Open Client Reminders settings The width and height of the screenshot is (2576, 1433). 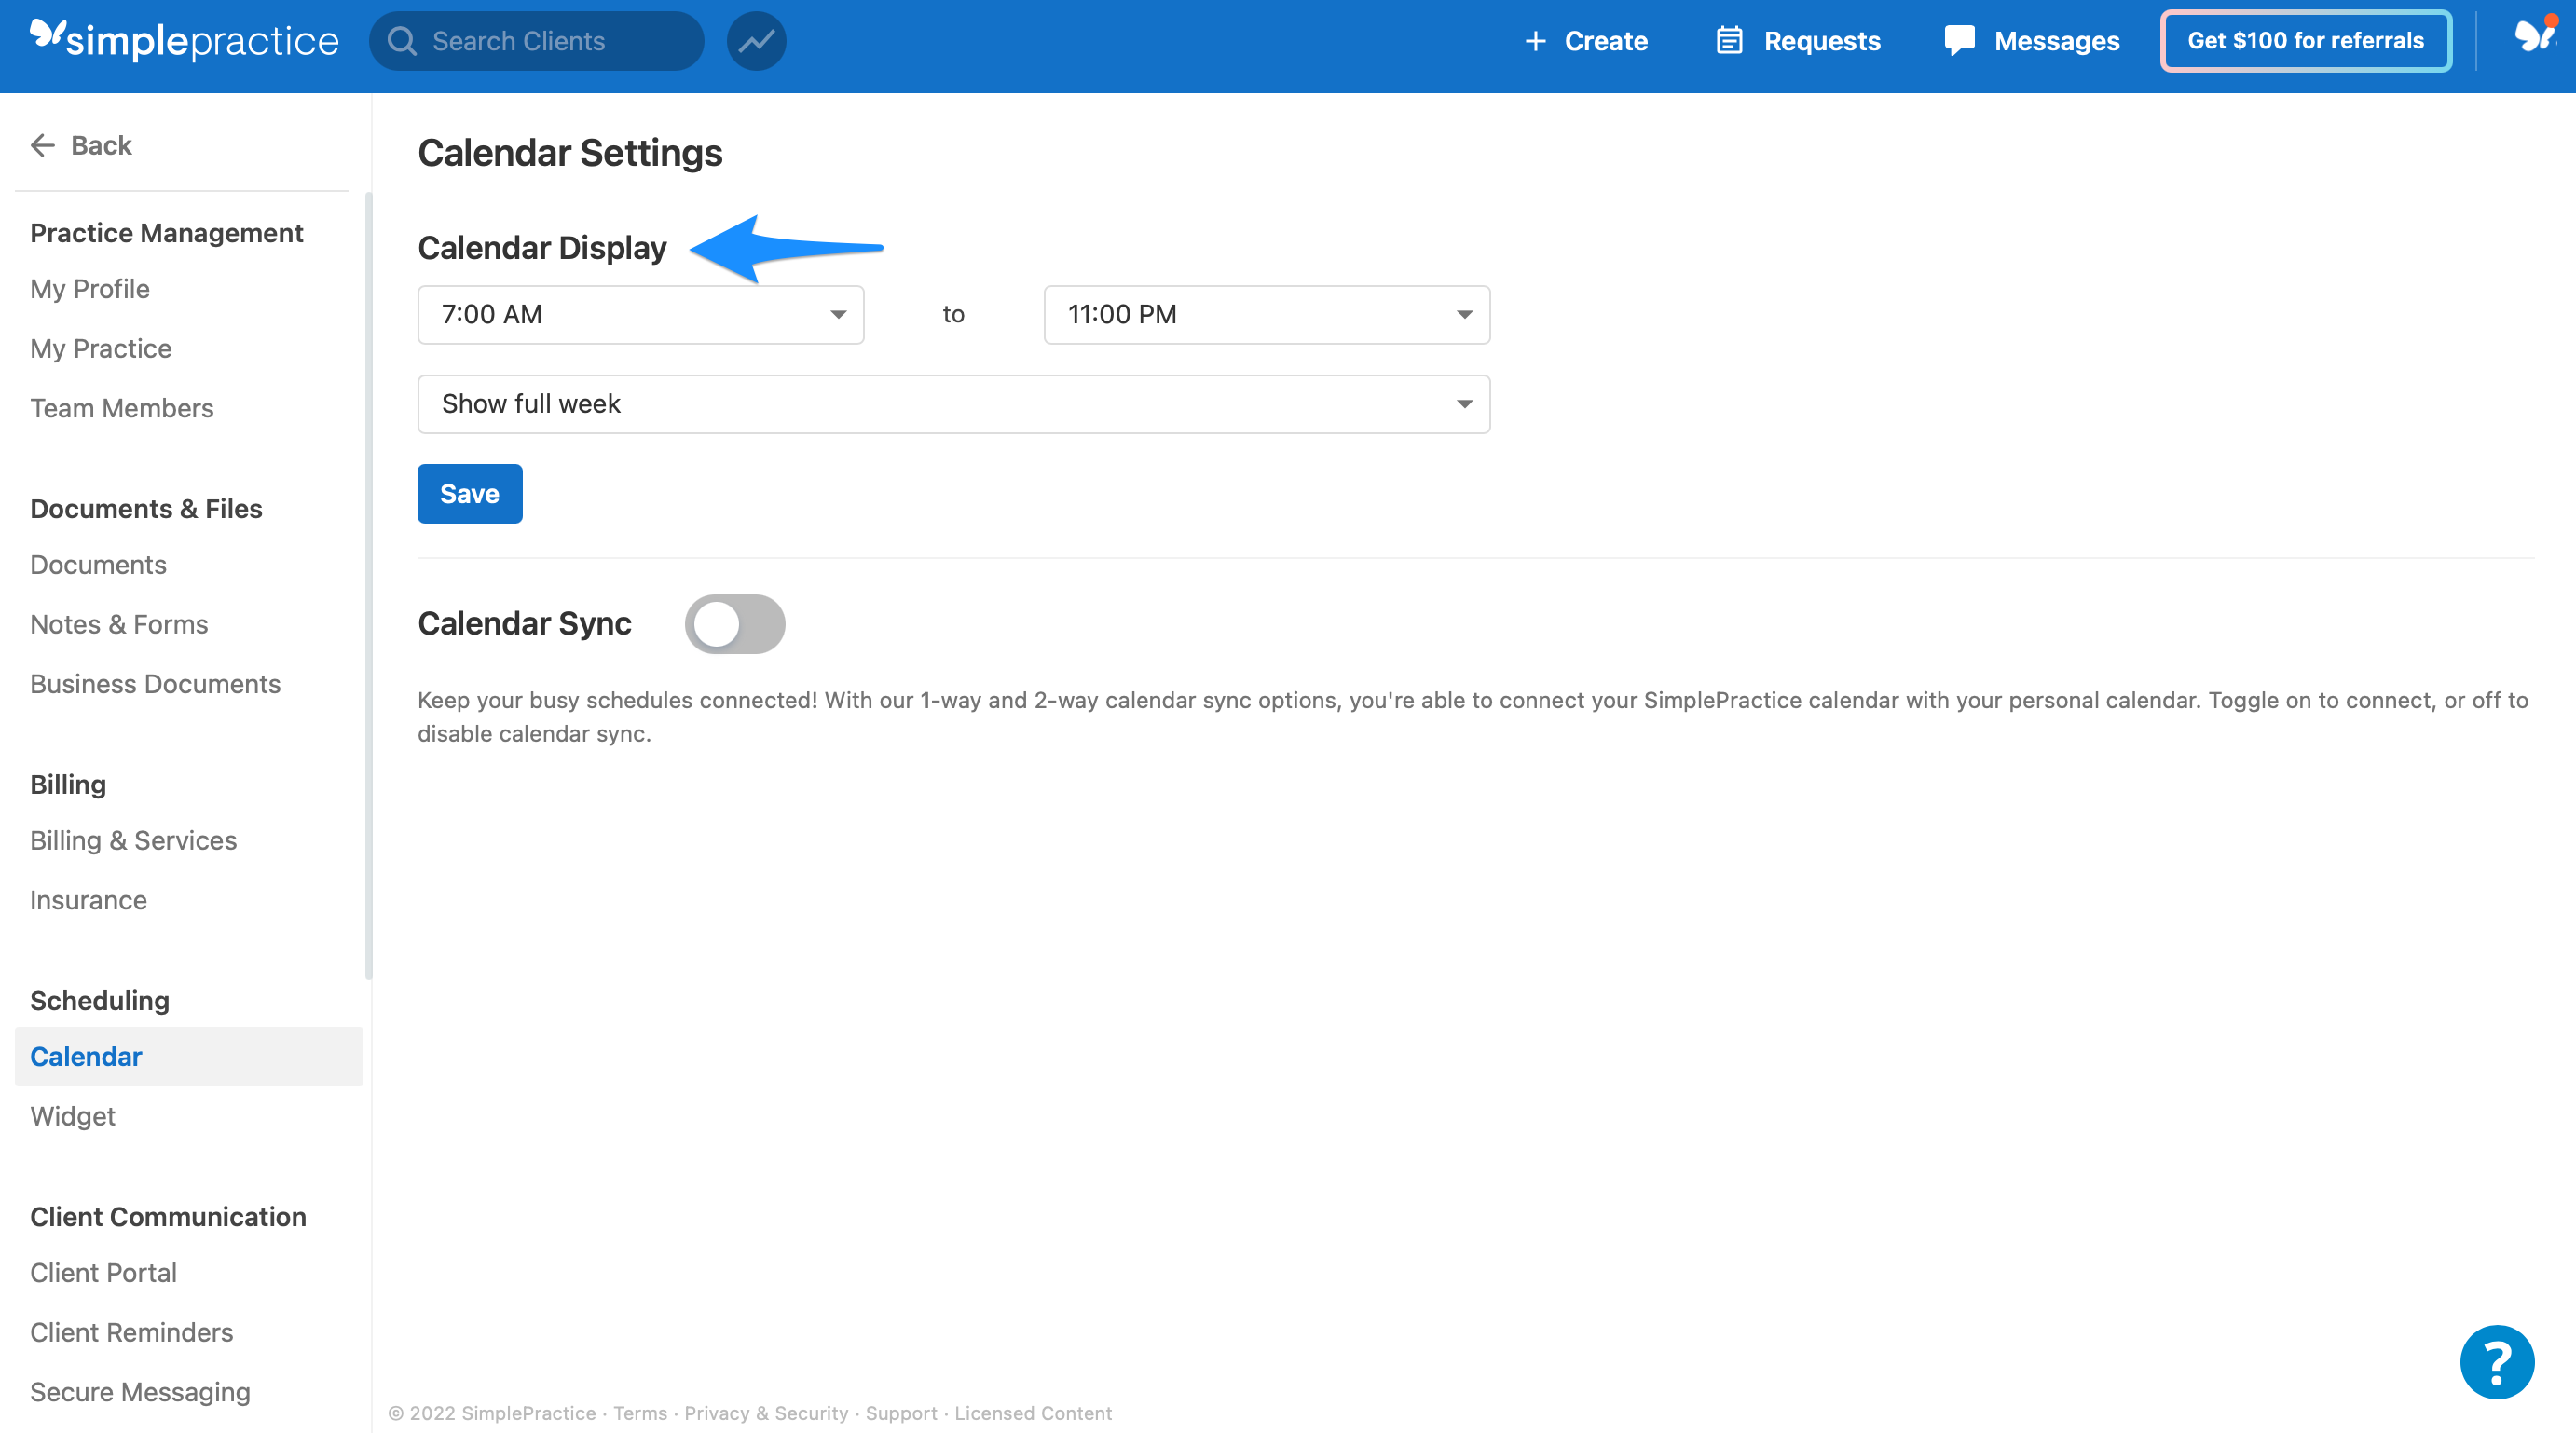(131, 1333)
